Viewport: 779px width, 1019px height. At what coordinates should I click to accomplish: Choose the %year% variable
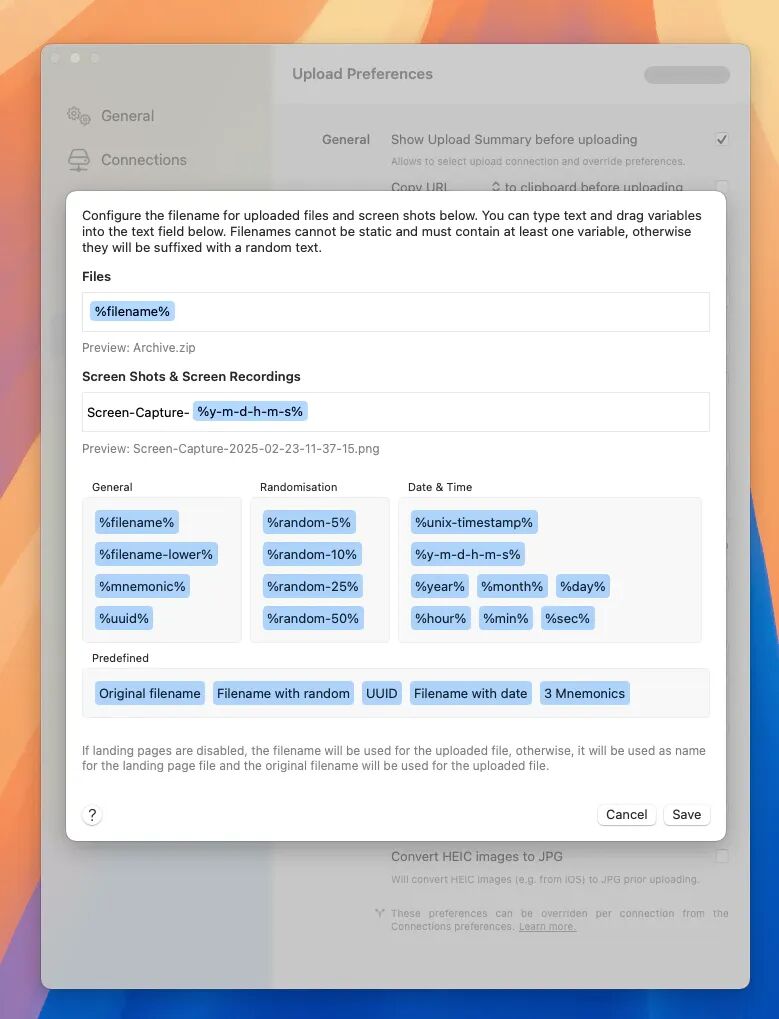pyautogui.click(x=440, y=586)
